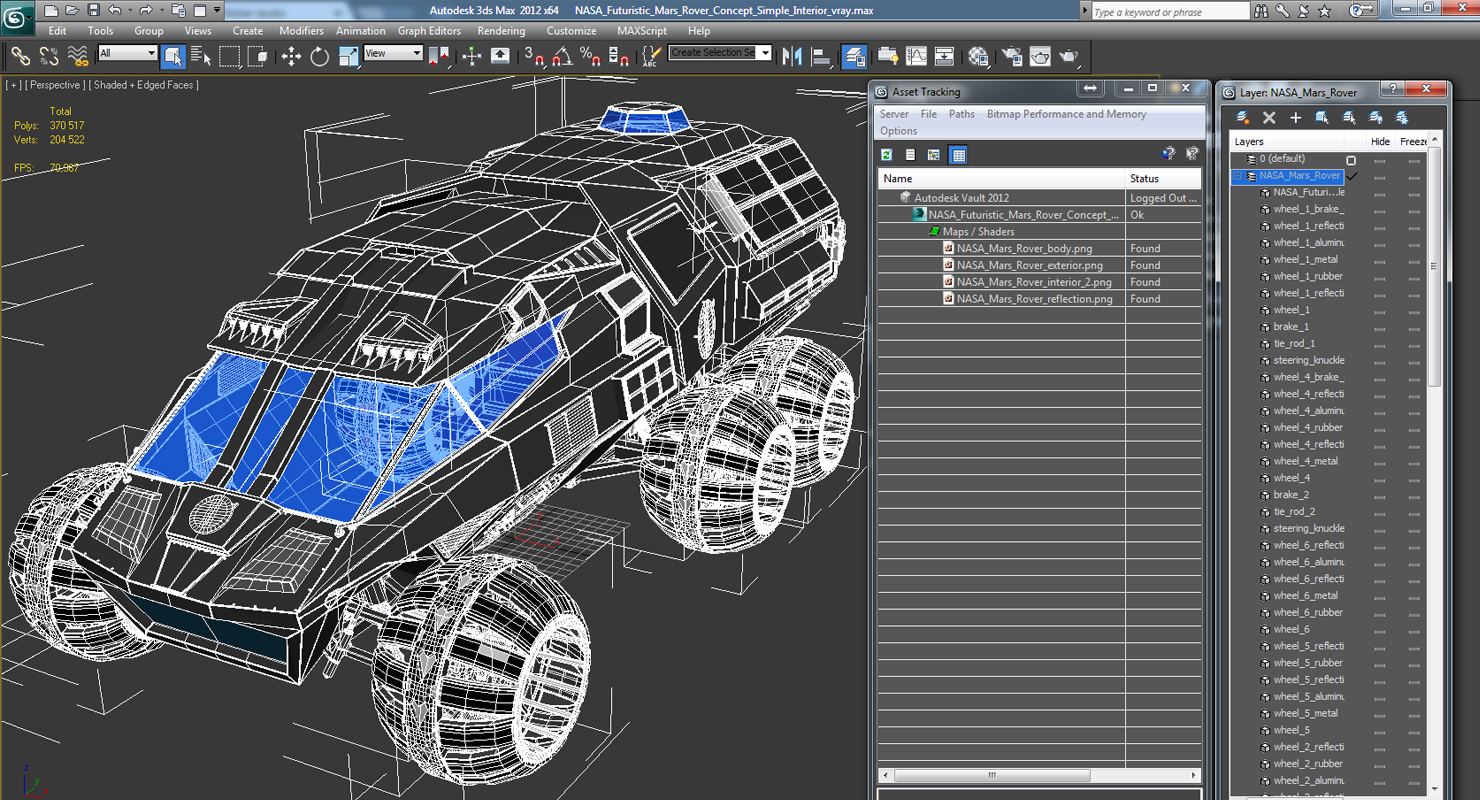Screen dimensions: 1480x800
Task: Open the Modifiers menu
Action: click(301, 31)
